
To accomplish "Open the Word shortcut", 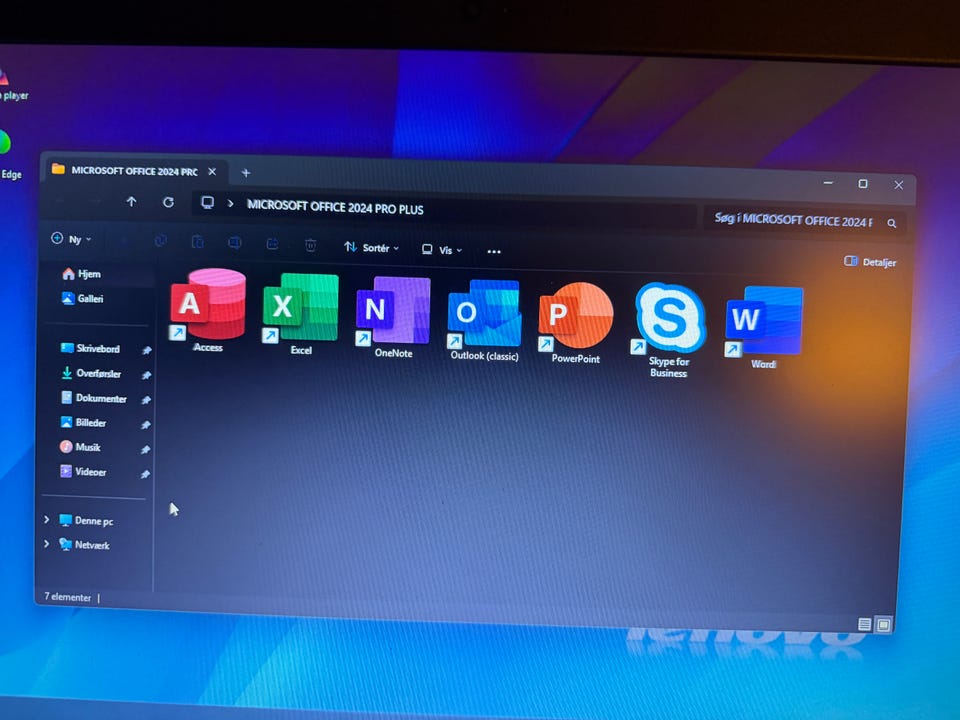I will [763, 328].
